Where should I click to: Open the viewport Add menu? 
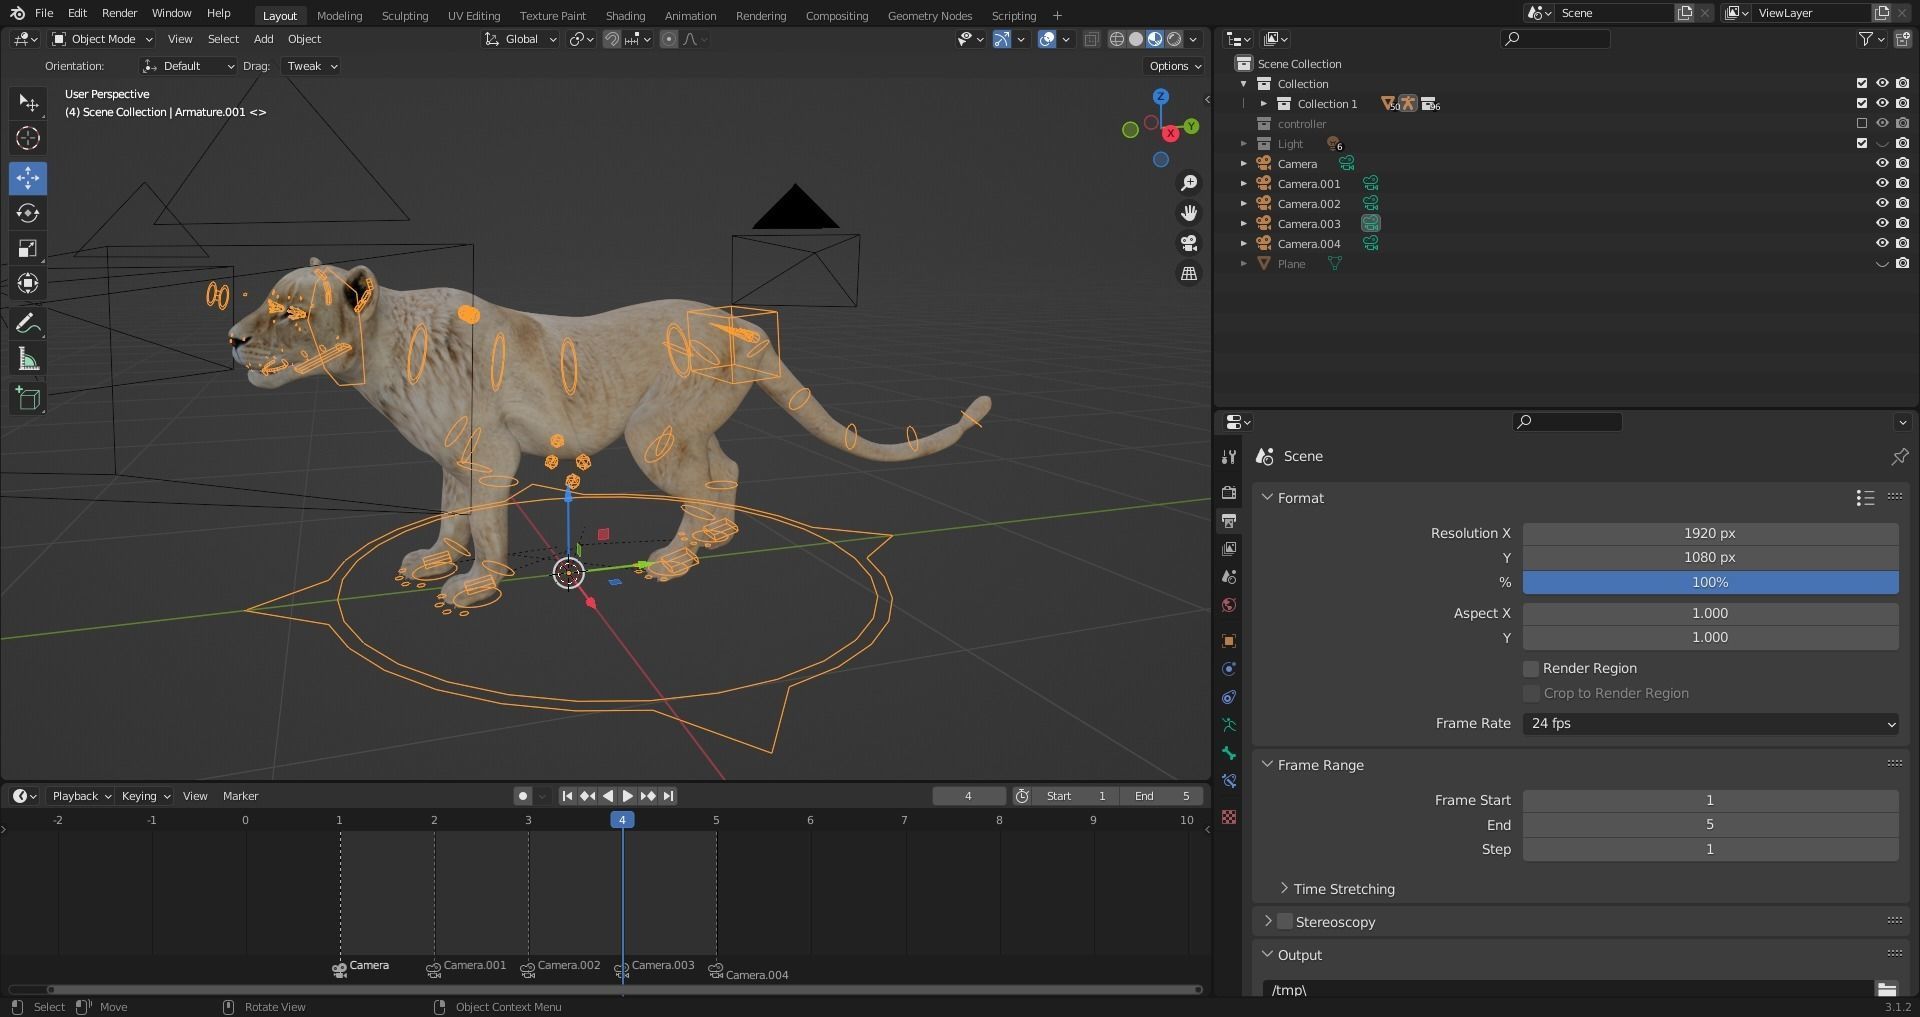(263, 39)
